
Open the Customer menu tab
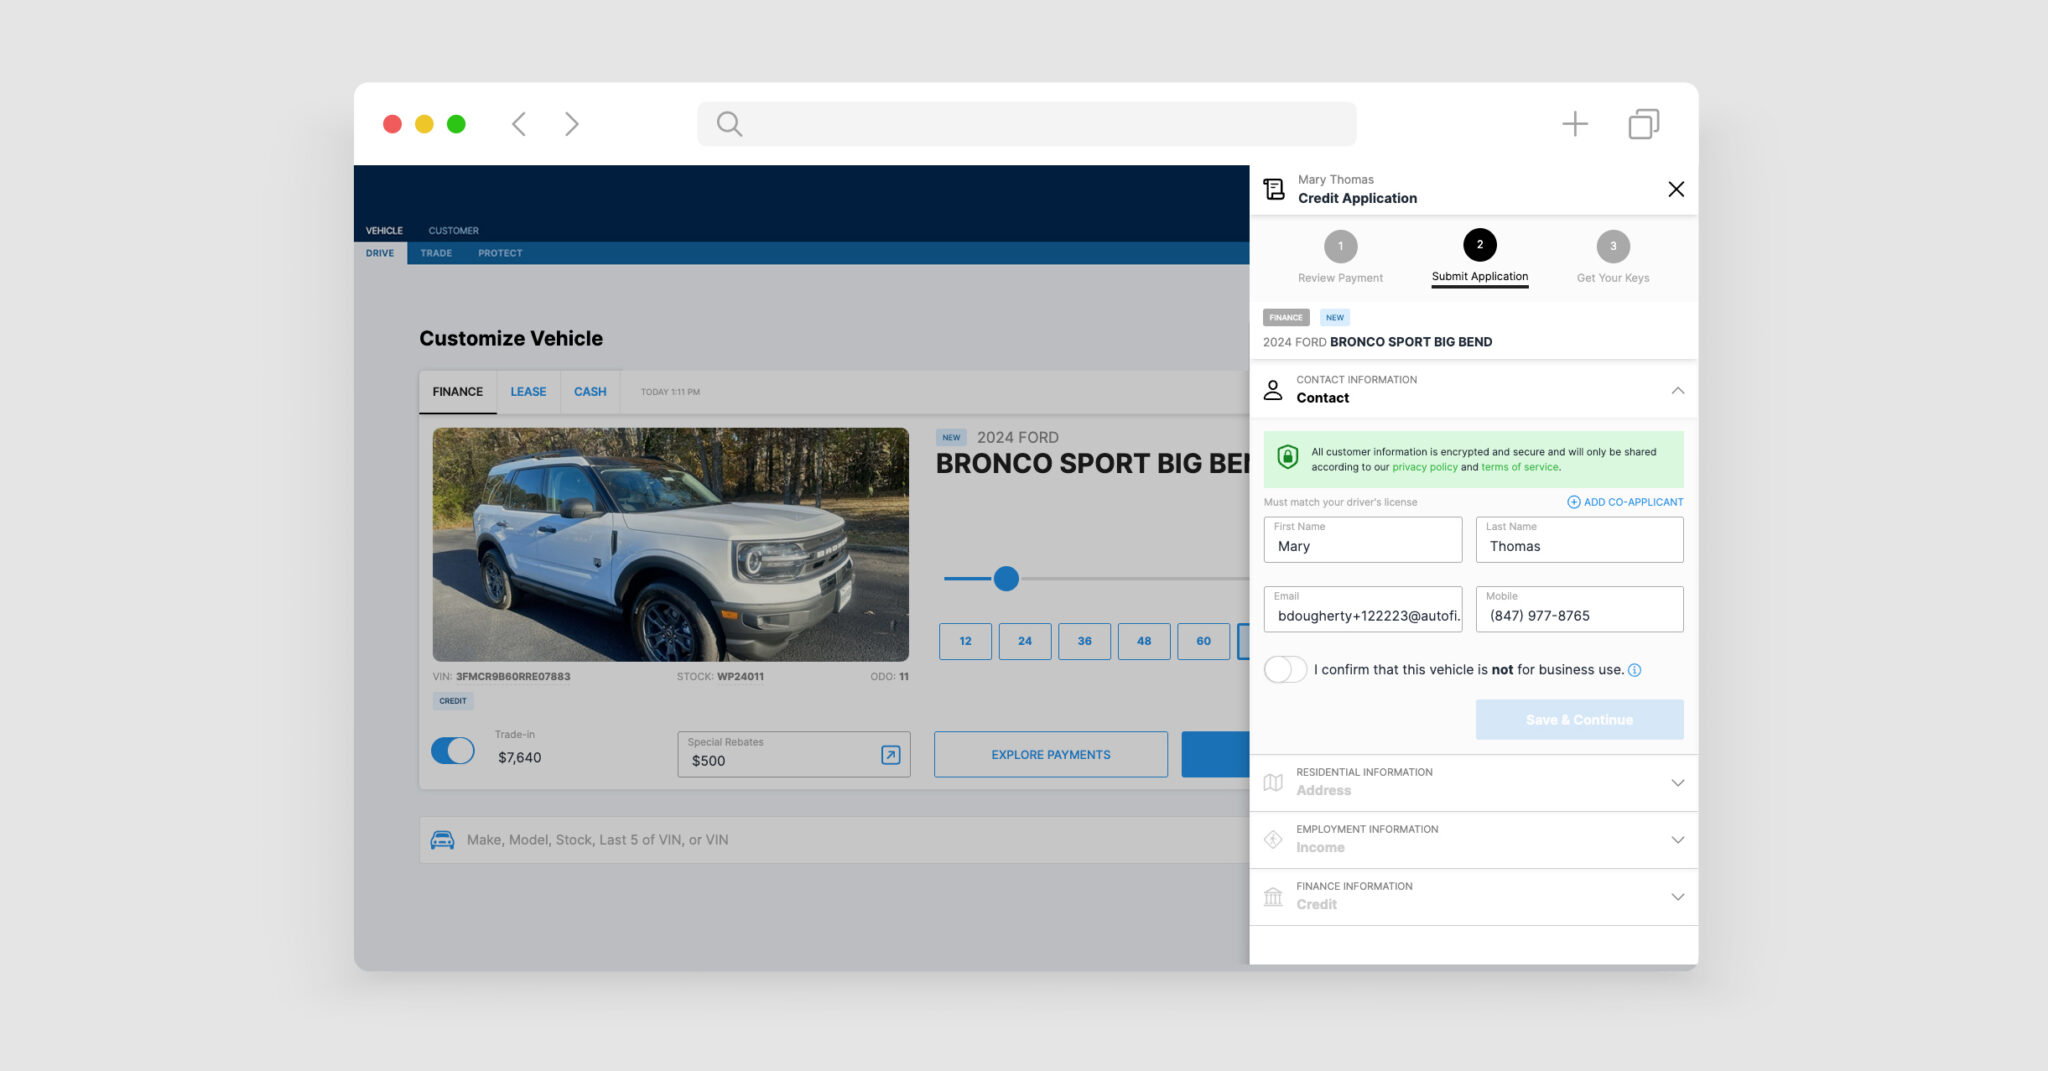(453, 230)
